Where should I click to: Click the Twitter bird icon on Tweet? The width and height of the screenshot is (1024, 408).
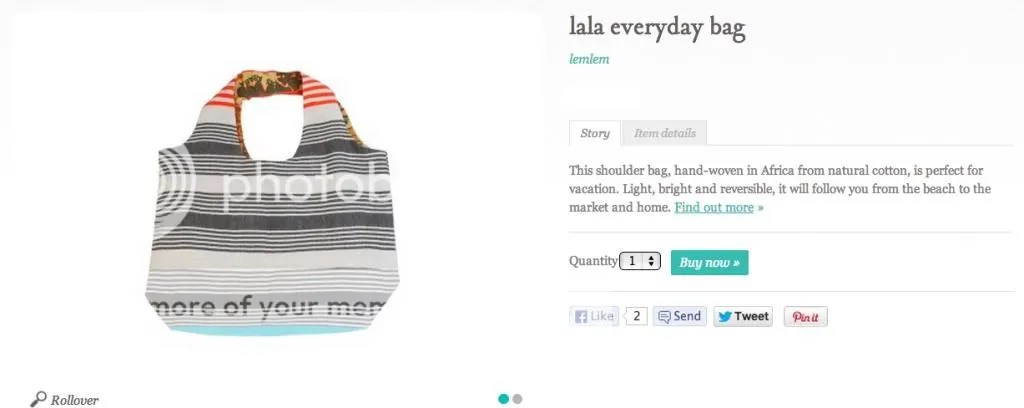point(724,317)
